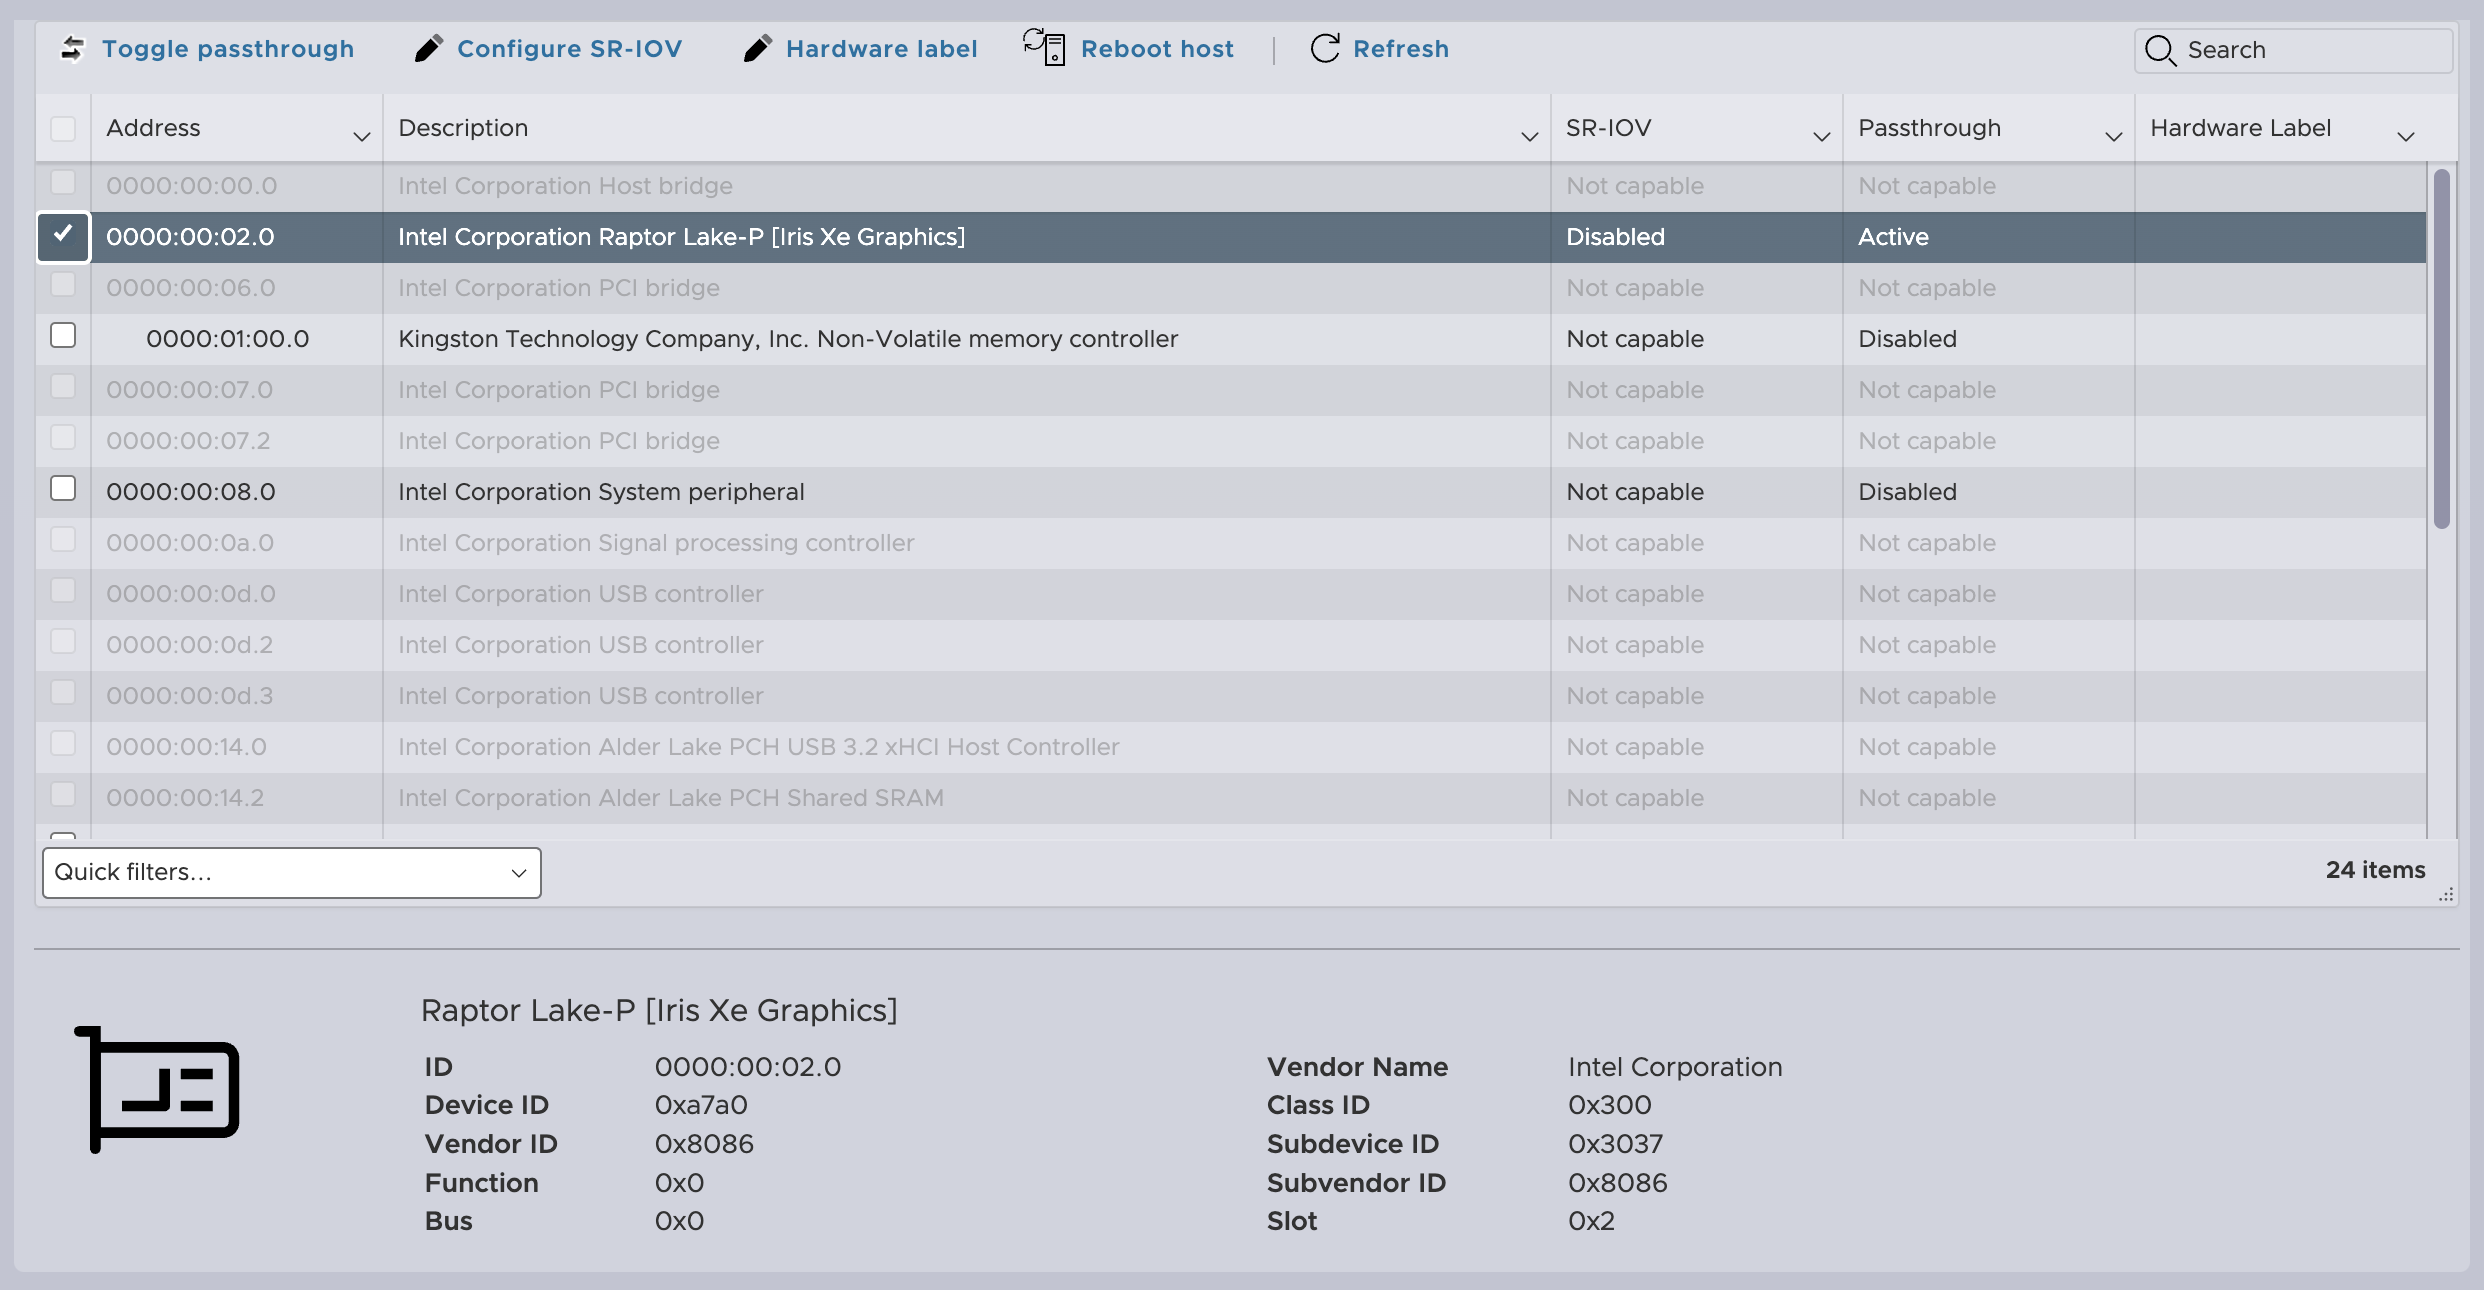Click the Hardware label pencil icon
Viewport: 2484px width, 1290px height.
pyautogui.click(x=757, y=48)
